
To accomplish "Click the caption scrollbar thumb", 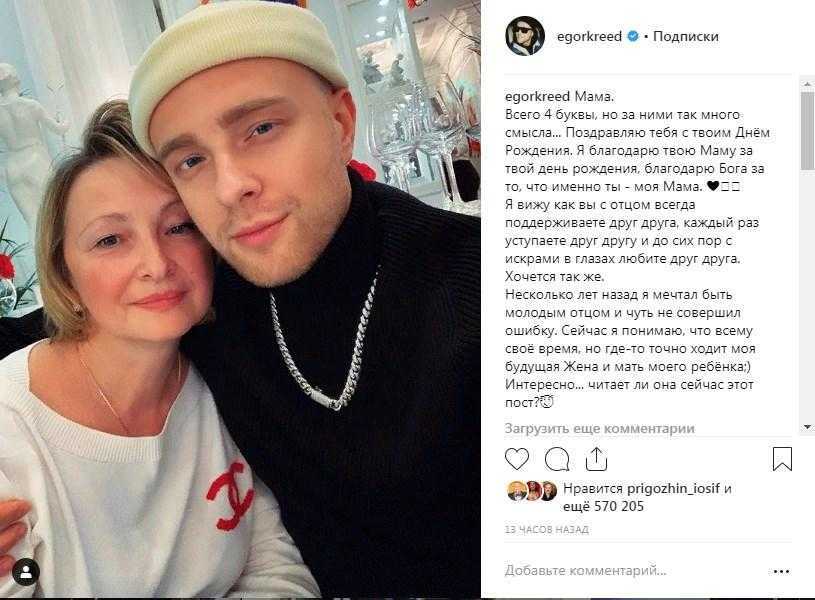I will coord(807,130).
